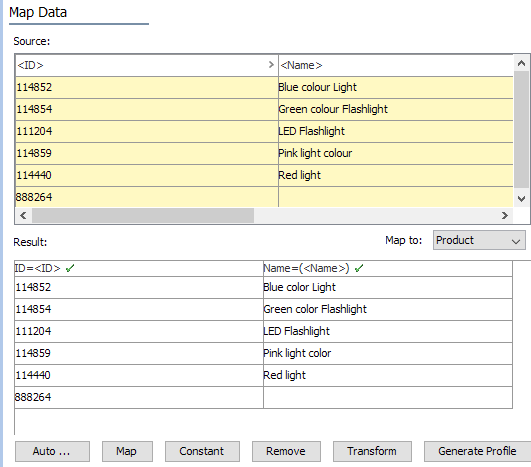Click the horizontal scroll-left arrow
The height and width of the screenshot is (467, 531).
click(x=23, y=215)
